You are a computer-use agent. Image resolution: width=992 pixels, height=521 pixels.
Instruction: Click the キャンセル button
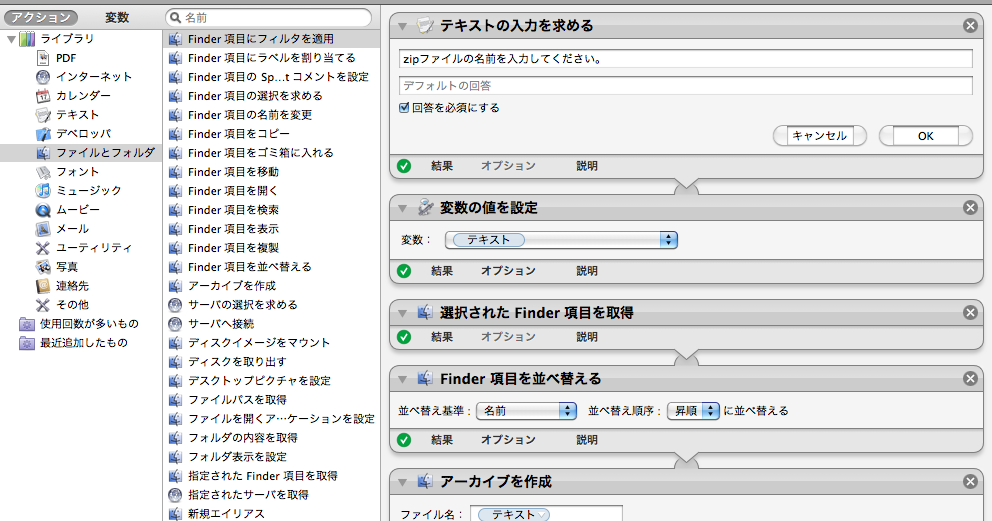pyautogui.click(x=819, y=136)
